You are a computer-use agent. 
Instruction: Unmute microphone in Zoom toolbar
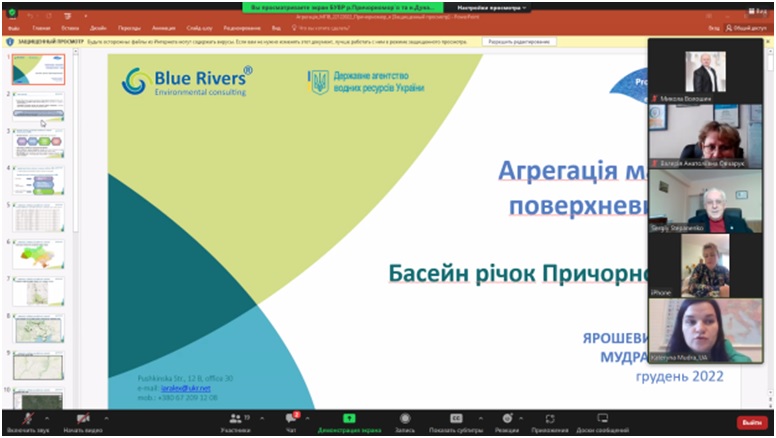(28, 419)
